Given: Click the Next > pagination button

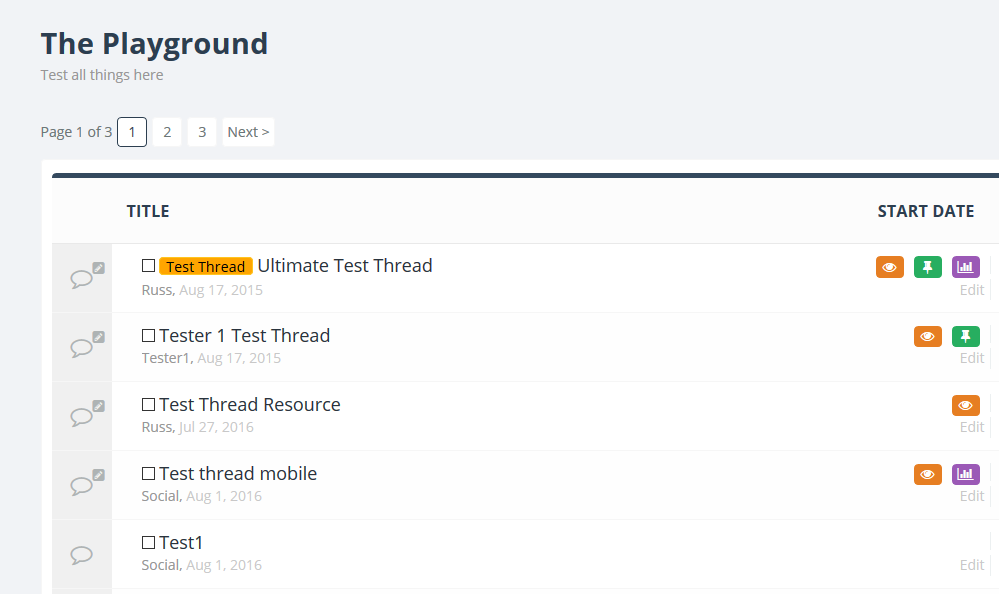Looking at the screenshot, I should [248, 132].
